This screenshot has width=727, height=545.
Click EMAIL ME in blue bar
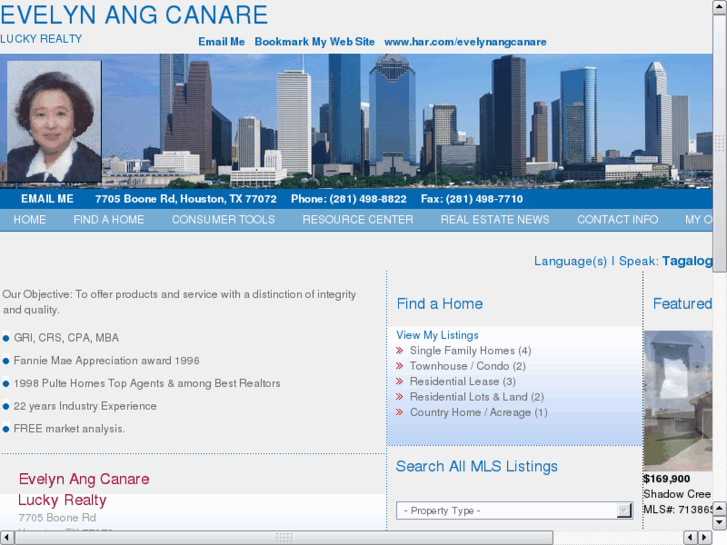47,199
